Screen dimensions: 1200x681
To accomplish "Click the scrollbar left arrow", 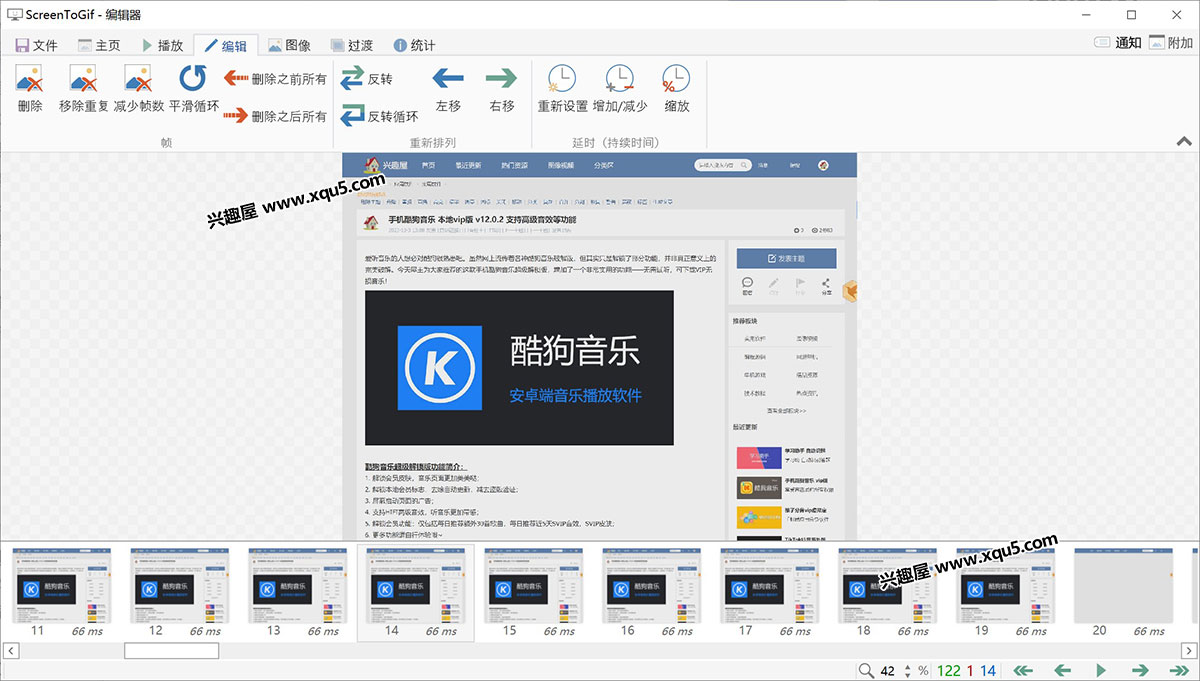I will coord(10,651).
